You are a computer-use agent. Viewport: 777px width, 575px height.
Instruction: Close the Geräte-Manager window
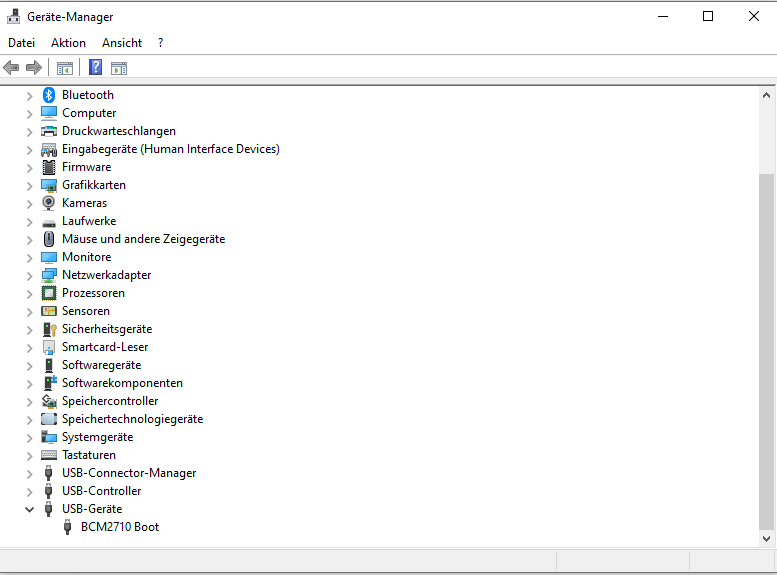[x=754, y=16]
